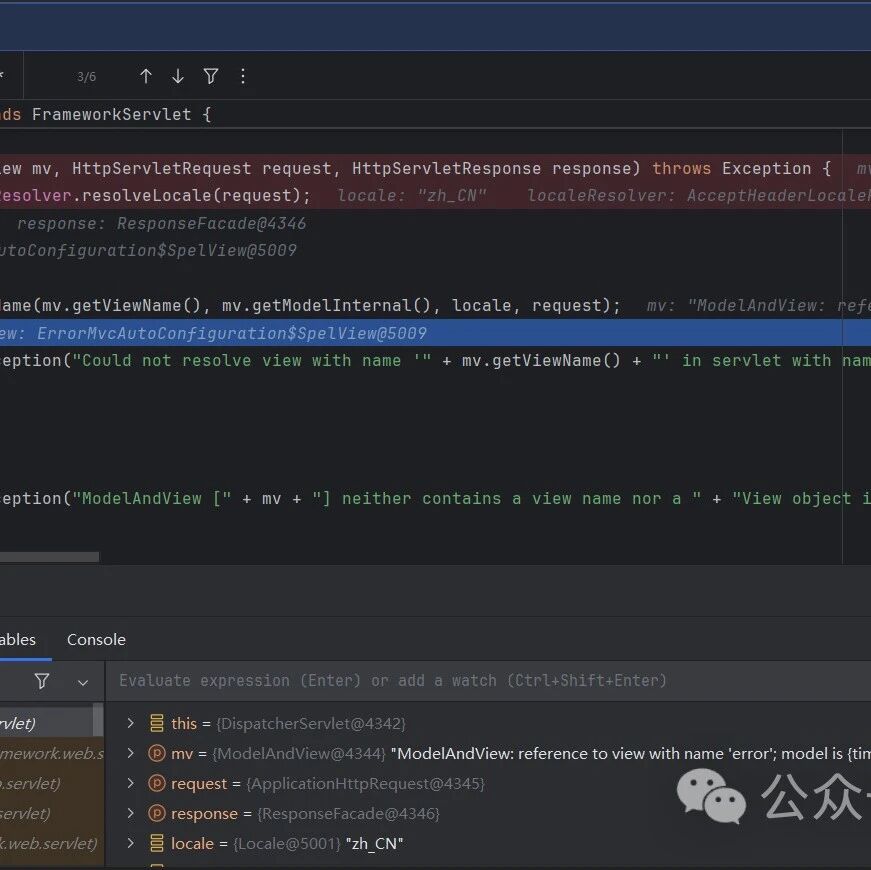Click the 'throws' keyword in method signature
This screenshot has width=871, height=870.
682,168
